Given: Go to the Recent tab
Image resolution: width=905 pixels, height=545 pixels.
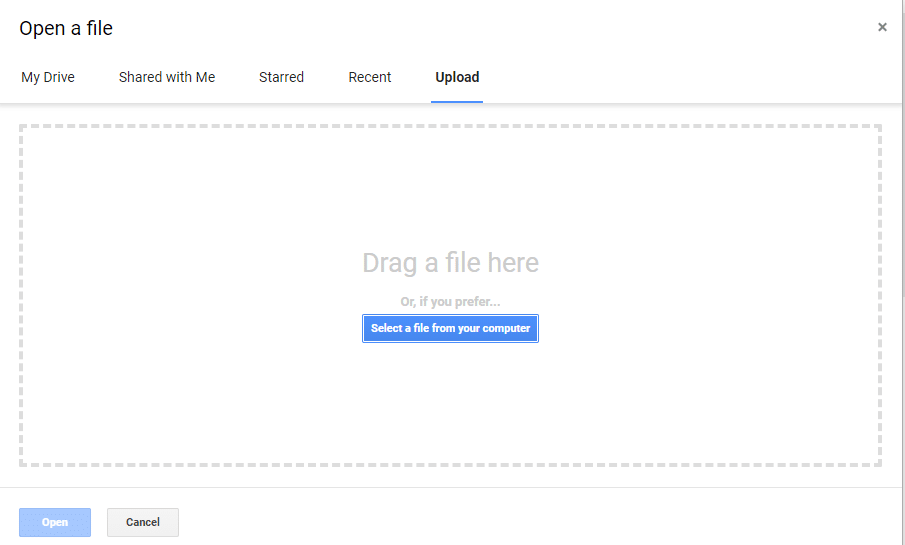Looking at the screenshot, I should coord(369,77).
